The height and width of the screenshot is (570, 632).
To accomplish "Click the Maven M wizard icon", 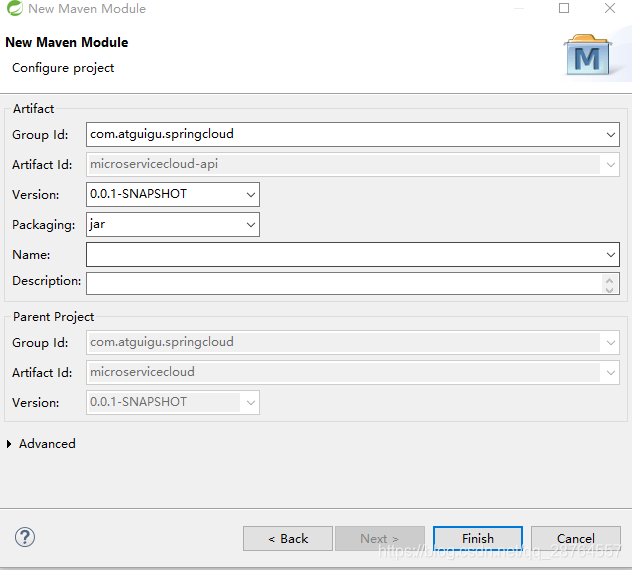I will pos(588,56).
